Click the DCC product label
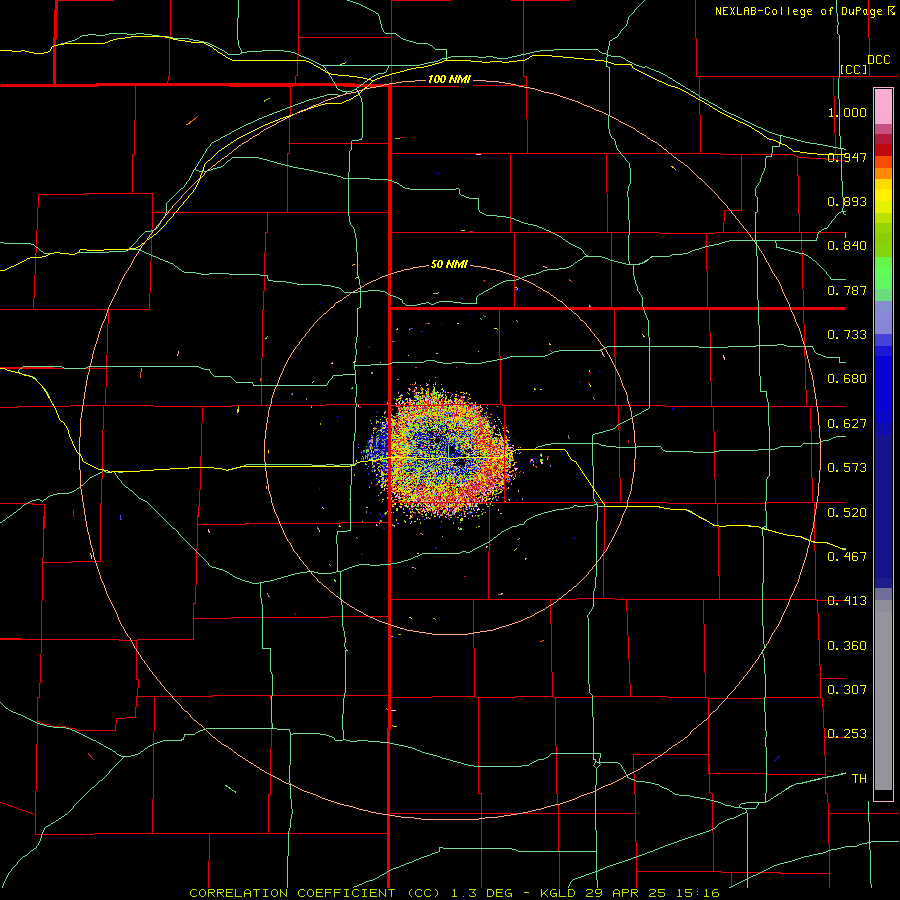Image resolution: width=900 pixels, height=900 pixels. pos(879,60)
